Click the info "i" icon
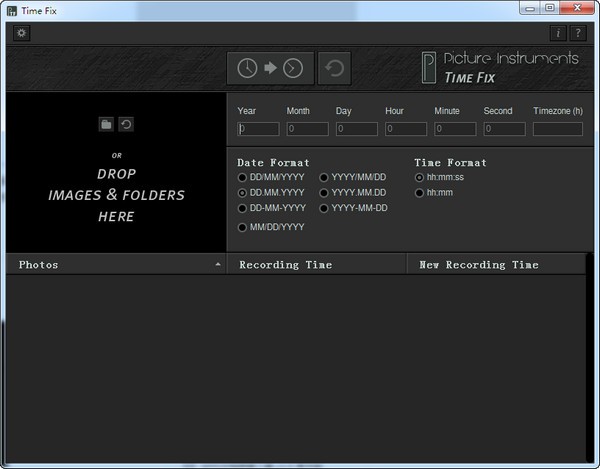The height and width of the screenshot is (469, 600). click(559, 33)
